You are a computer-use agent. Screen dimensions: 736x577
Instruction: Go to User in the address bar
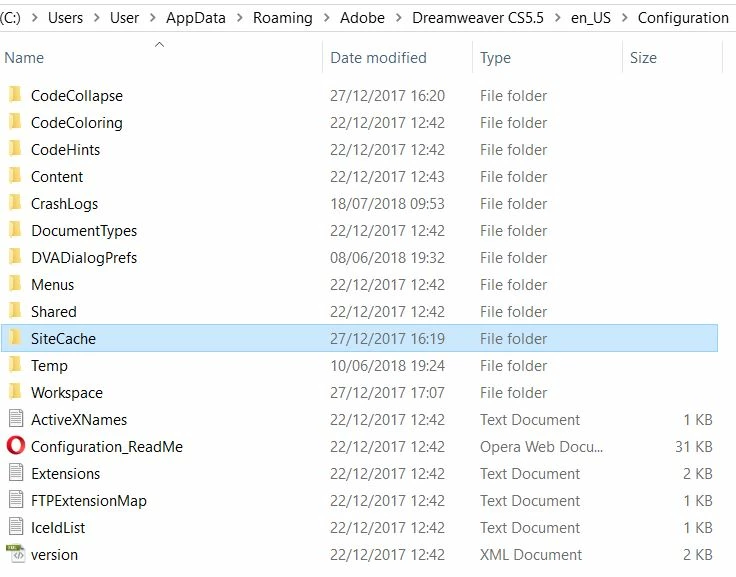[124, 18]
